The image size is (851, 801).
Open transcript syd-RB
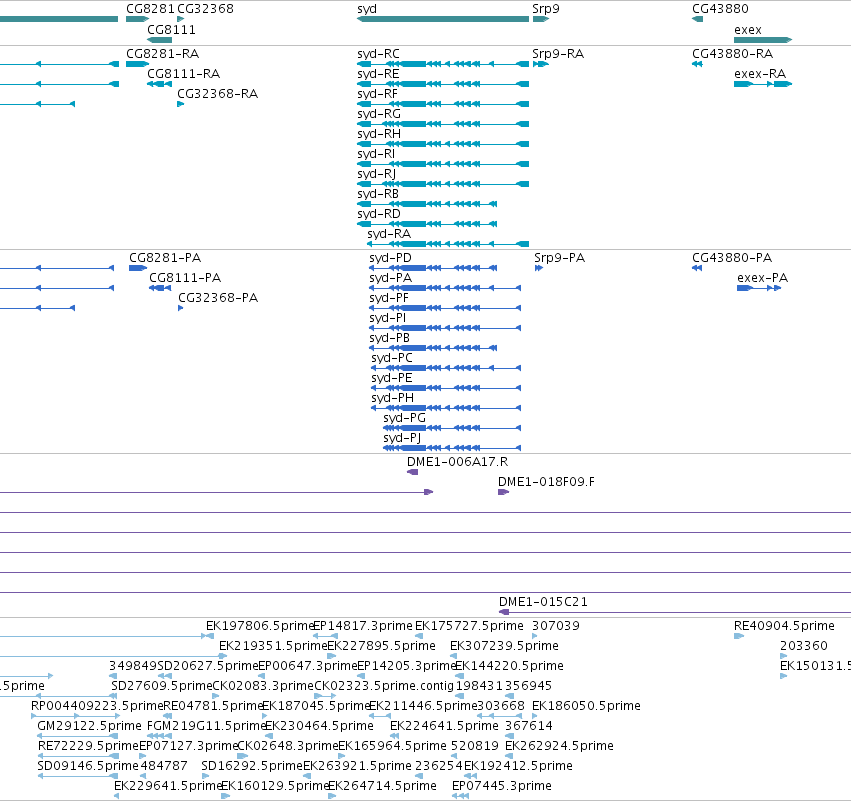pyautogui.click(x=378, y=194)
